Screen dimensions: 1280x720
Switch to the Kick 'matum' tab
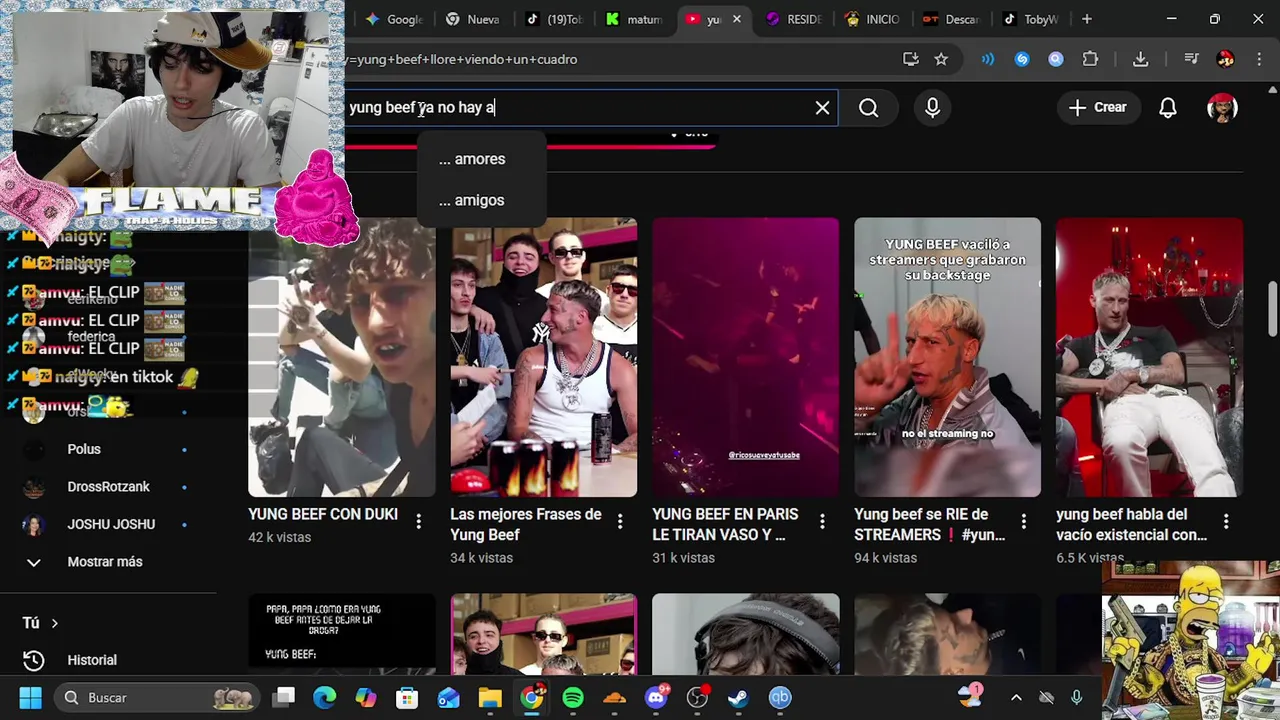(x=635, y=19)
